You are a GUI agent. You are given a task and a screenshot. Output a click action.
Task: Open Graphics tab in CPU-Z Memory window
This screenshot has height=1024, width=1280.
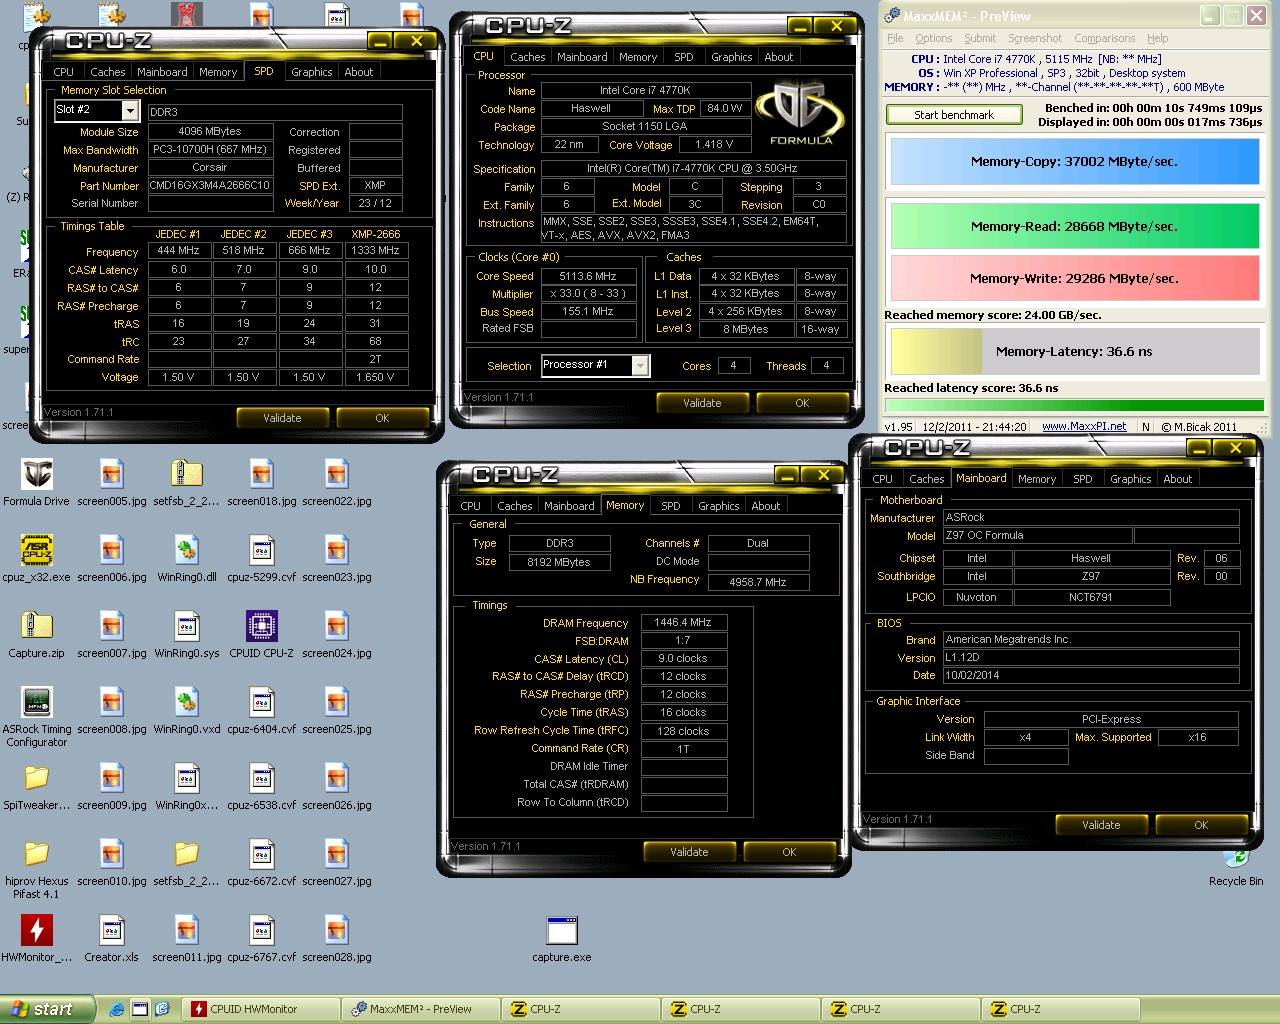pyautogui.click(x=719, y=506)
